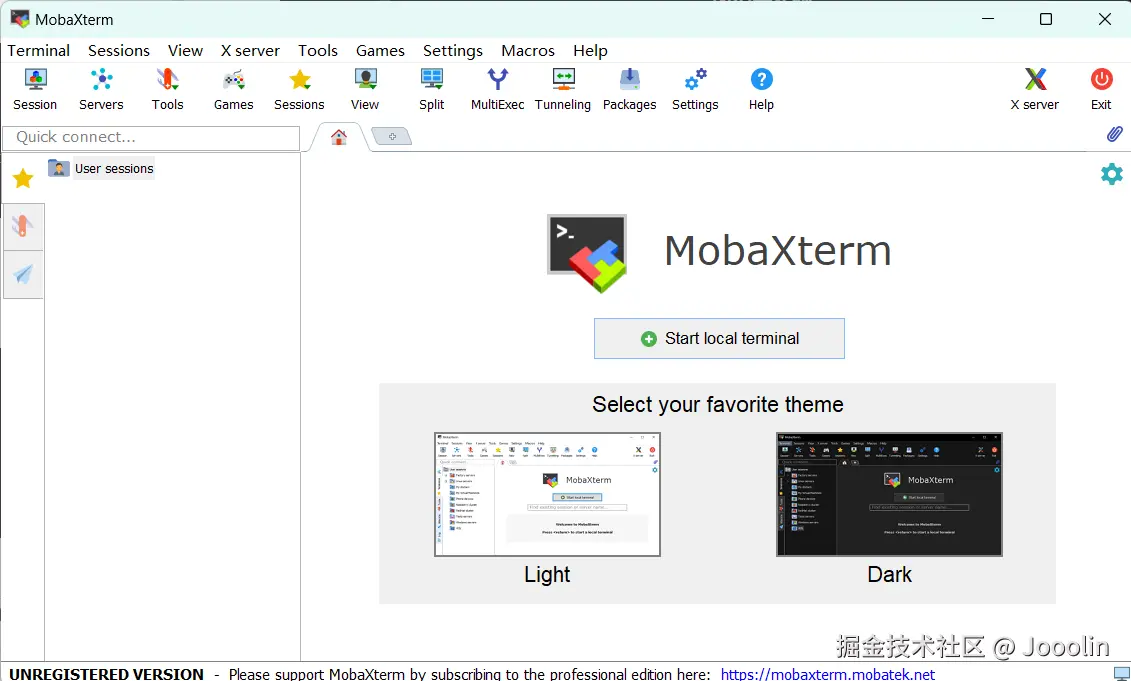Open the Terminal menu
Viewport: 1131px width, 681px height.
pyautogui.click(x=39, y=50)
